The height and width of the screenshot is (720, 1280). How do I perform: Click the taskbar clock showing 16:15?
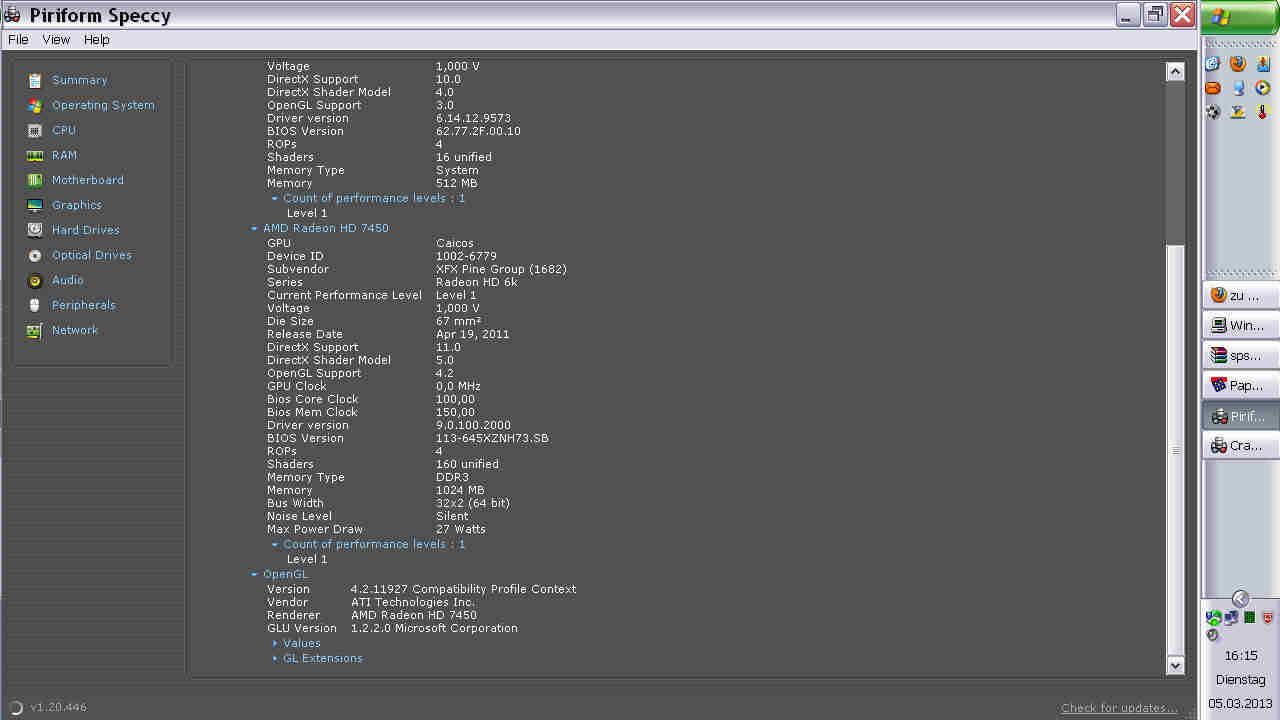pyautogui.click(x=1240, y=656)
